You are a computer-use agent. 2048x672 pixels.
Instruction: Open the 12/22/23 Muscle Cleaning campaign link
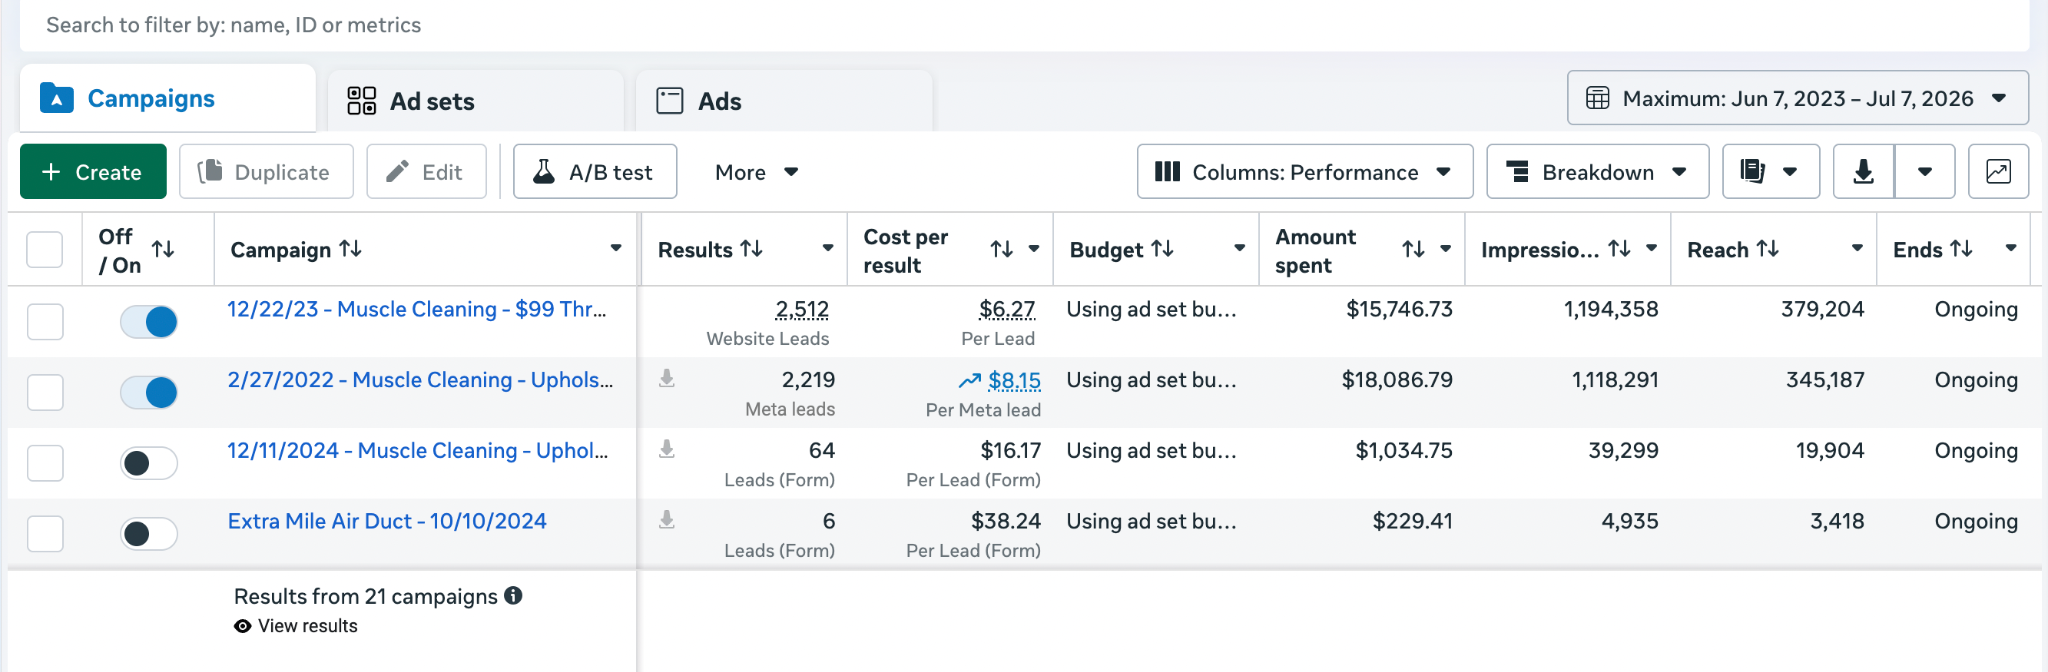point(417,309)
